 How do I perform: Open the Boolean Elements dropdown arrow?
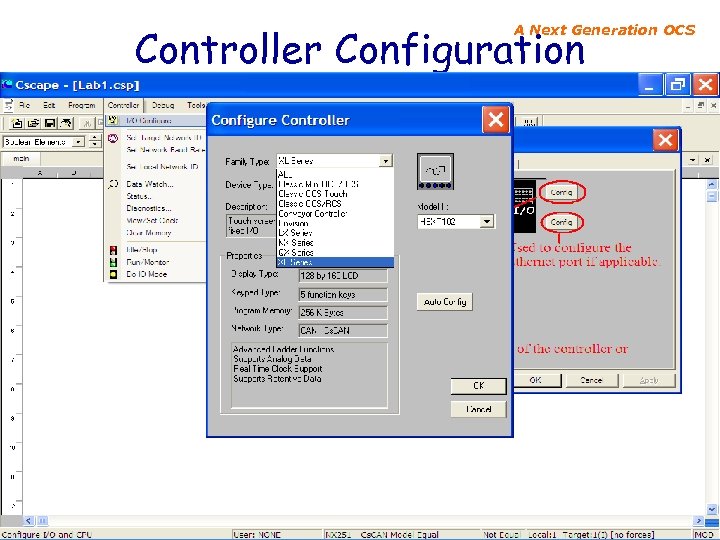point(79,142)
